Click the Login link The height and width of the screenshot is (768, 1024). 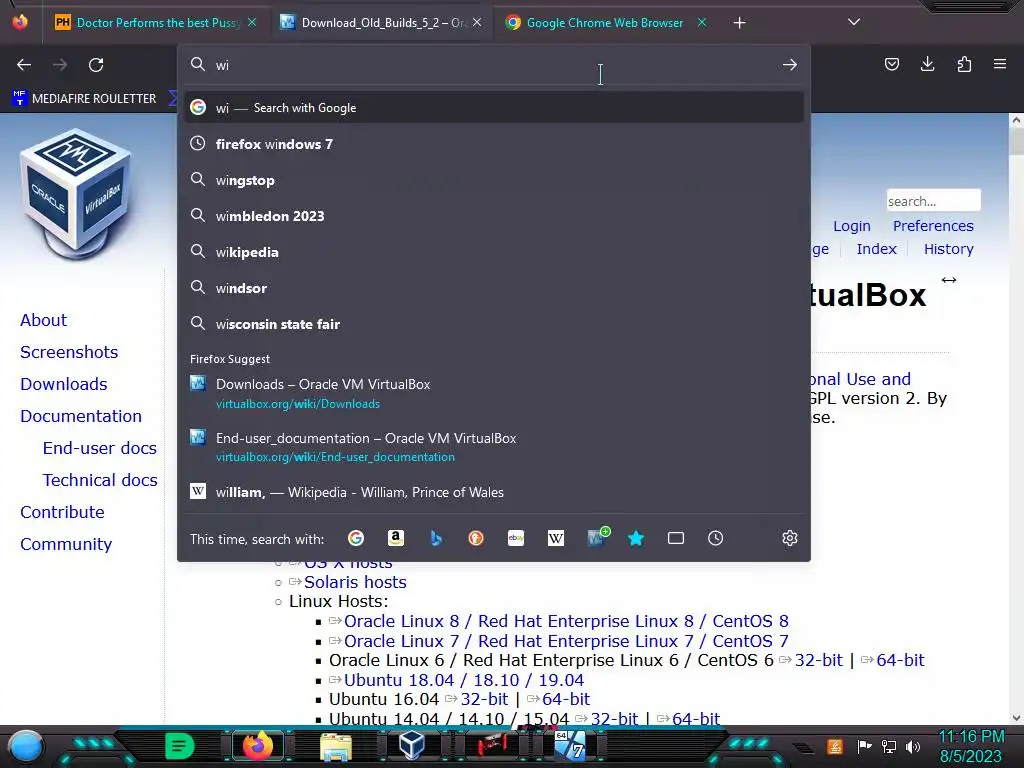[x=852, y=226]
